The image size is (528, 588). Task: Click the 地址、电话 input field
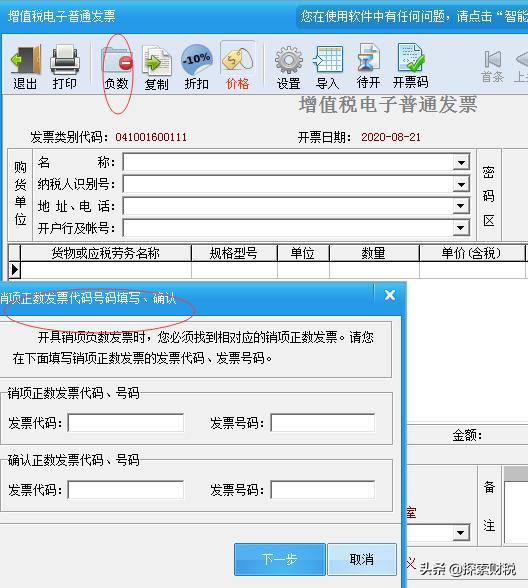pos(288,206)
